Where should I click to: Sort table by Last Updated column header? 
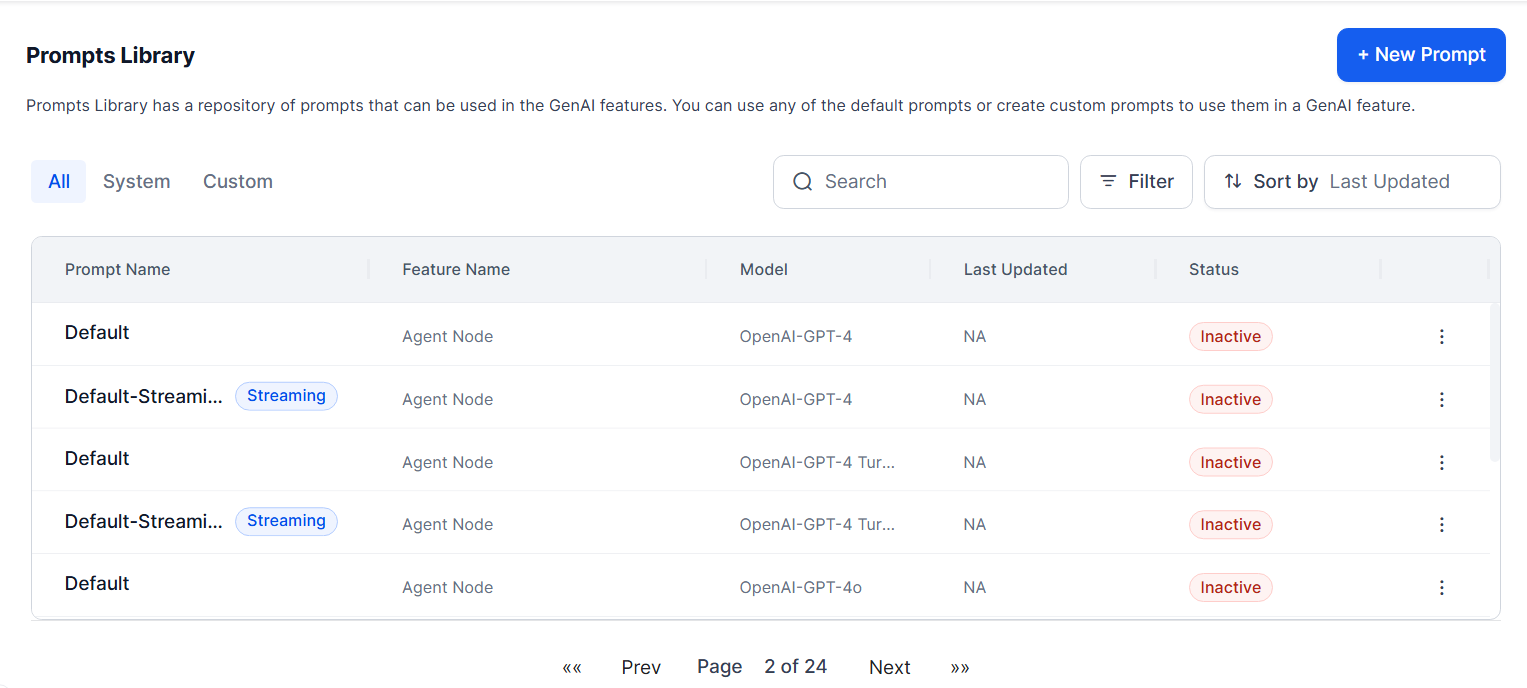pyautogui.click(x=1015, y=270)
